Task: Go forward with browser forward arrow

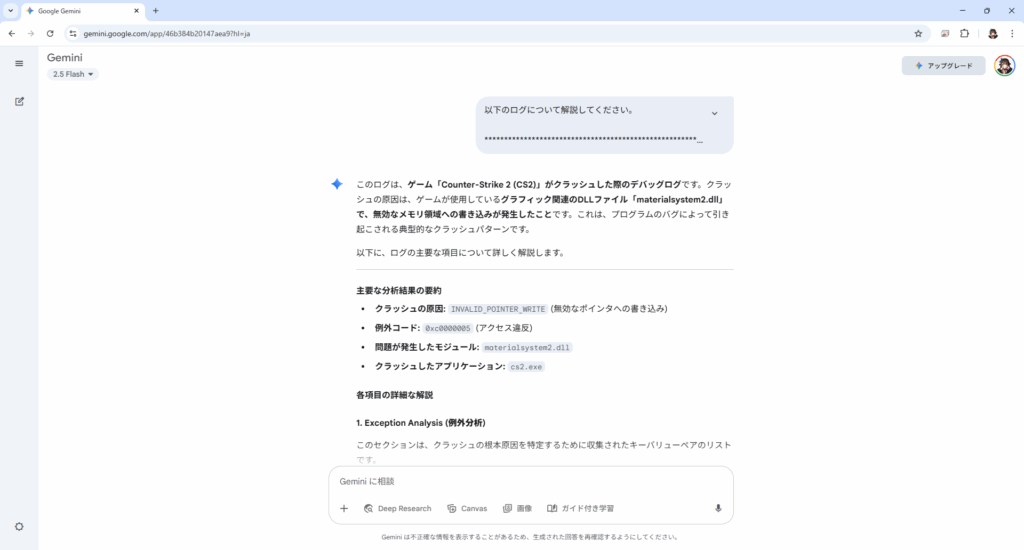Action: pos(31,33)
